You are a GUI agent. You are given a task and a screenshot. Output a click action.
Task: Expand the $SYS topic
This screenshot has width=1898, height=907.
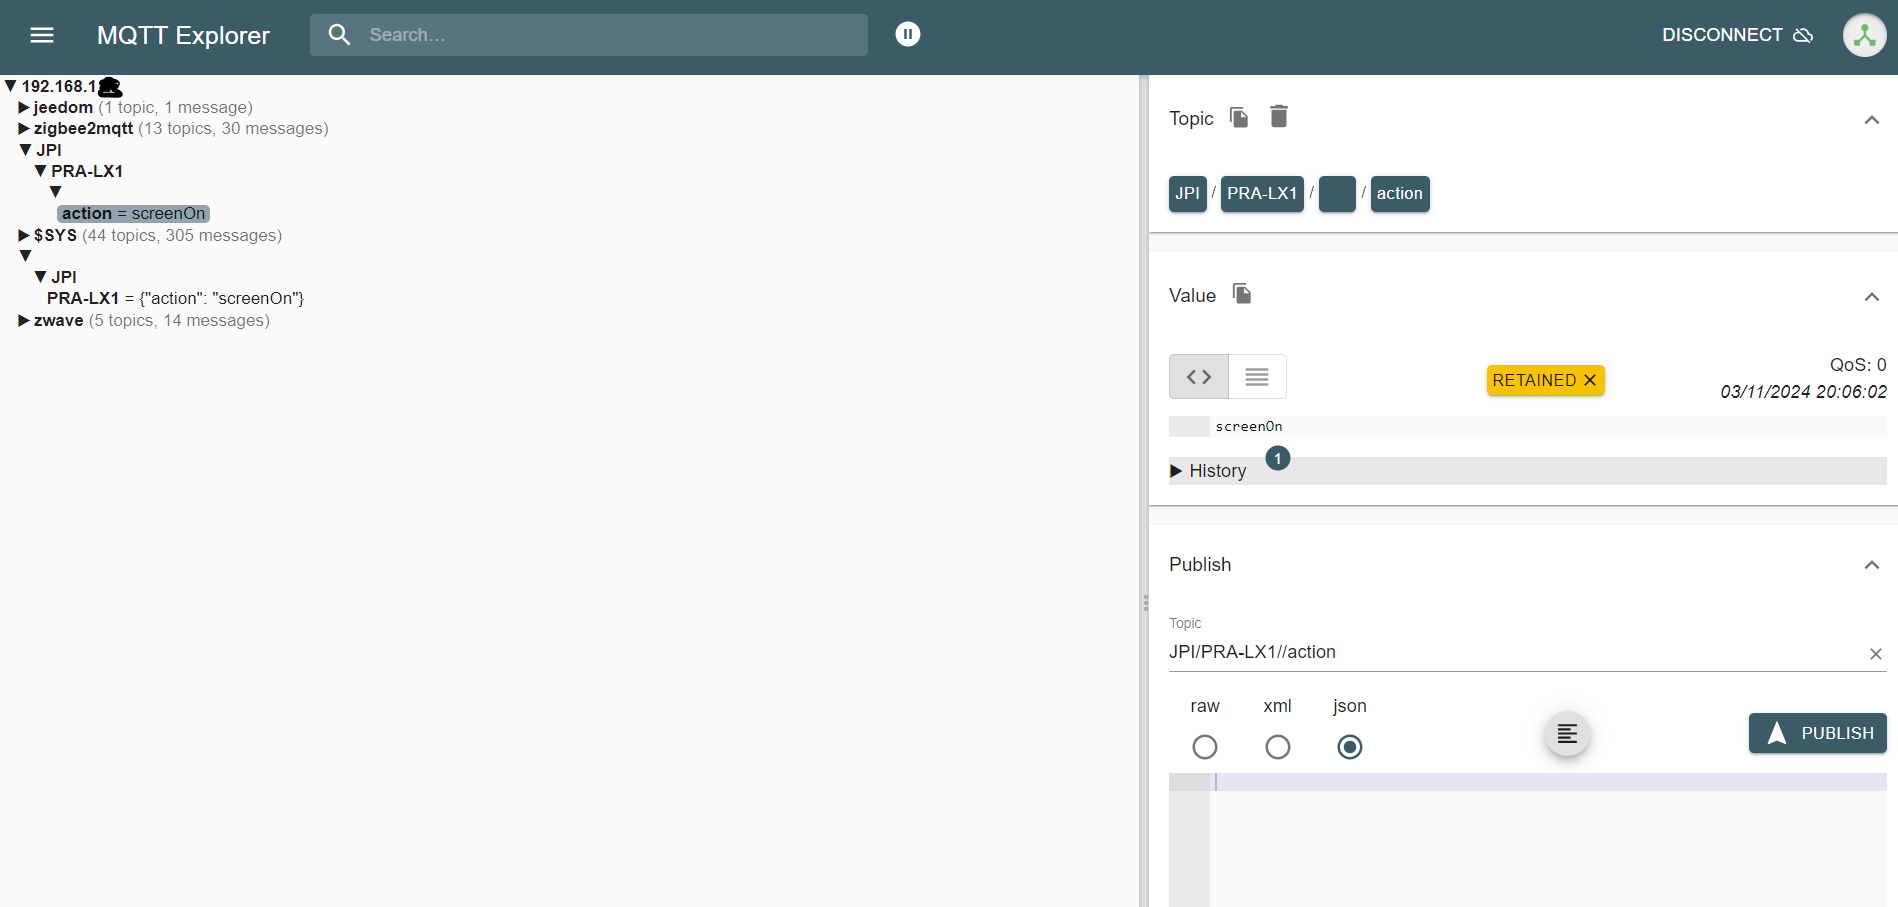(x=24, y=235)
